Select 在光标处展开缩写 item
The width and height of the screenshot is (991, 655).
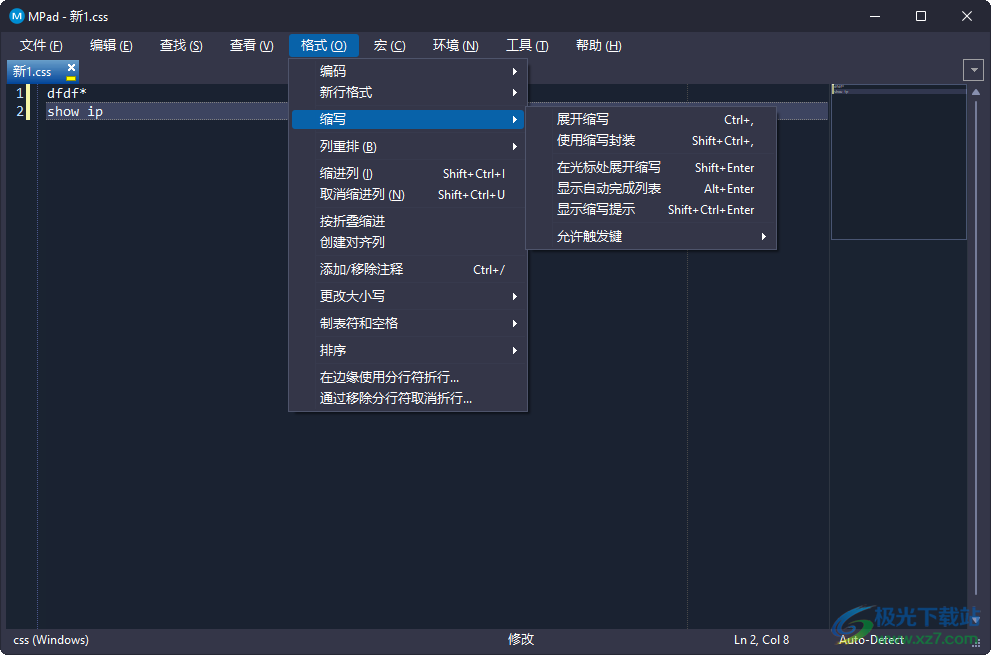coord(651,168)
